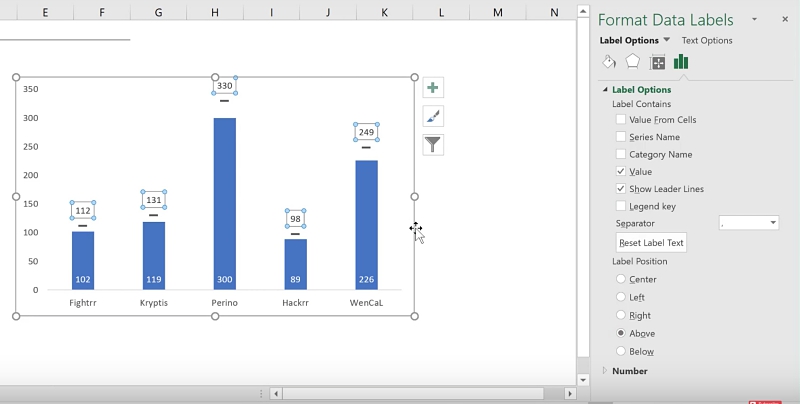
Task: Open the Chart Filters funnel button
Action: (x=433, y=145)
